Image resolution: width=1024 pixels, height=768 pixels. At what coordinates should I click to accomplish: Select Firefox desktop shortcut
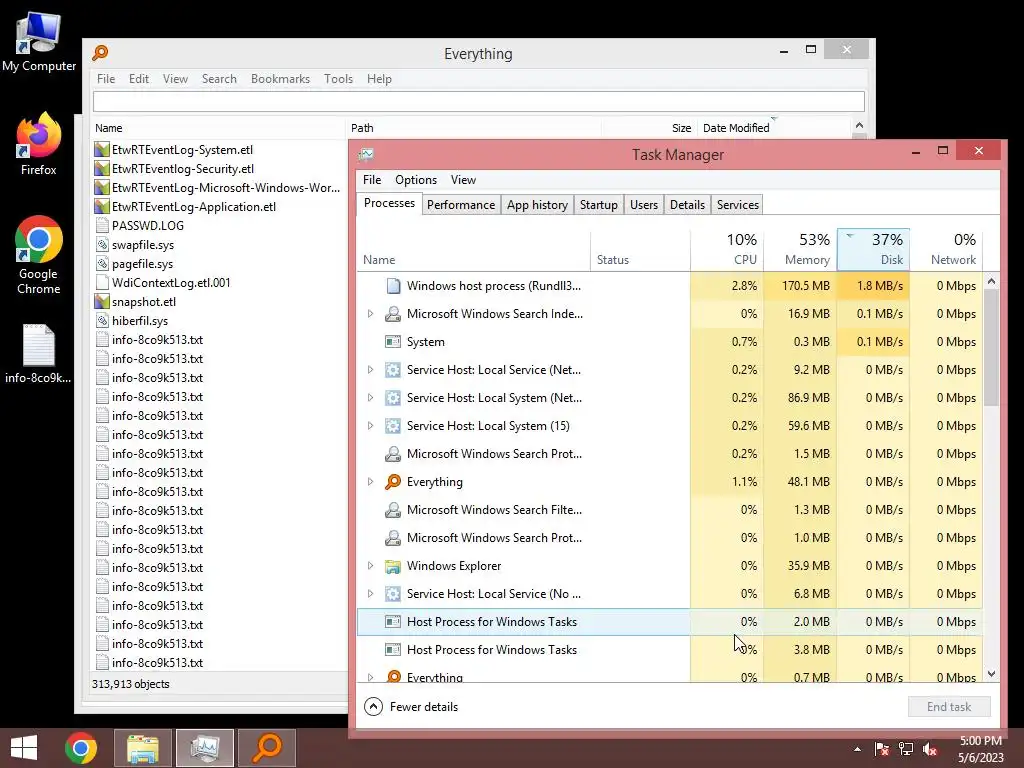(39, 144)
